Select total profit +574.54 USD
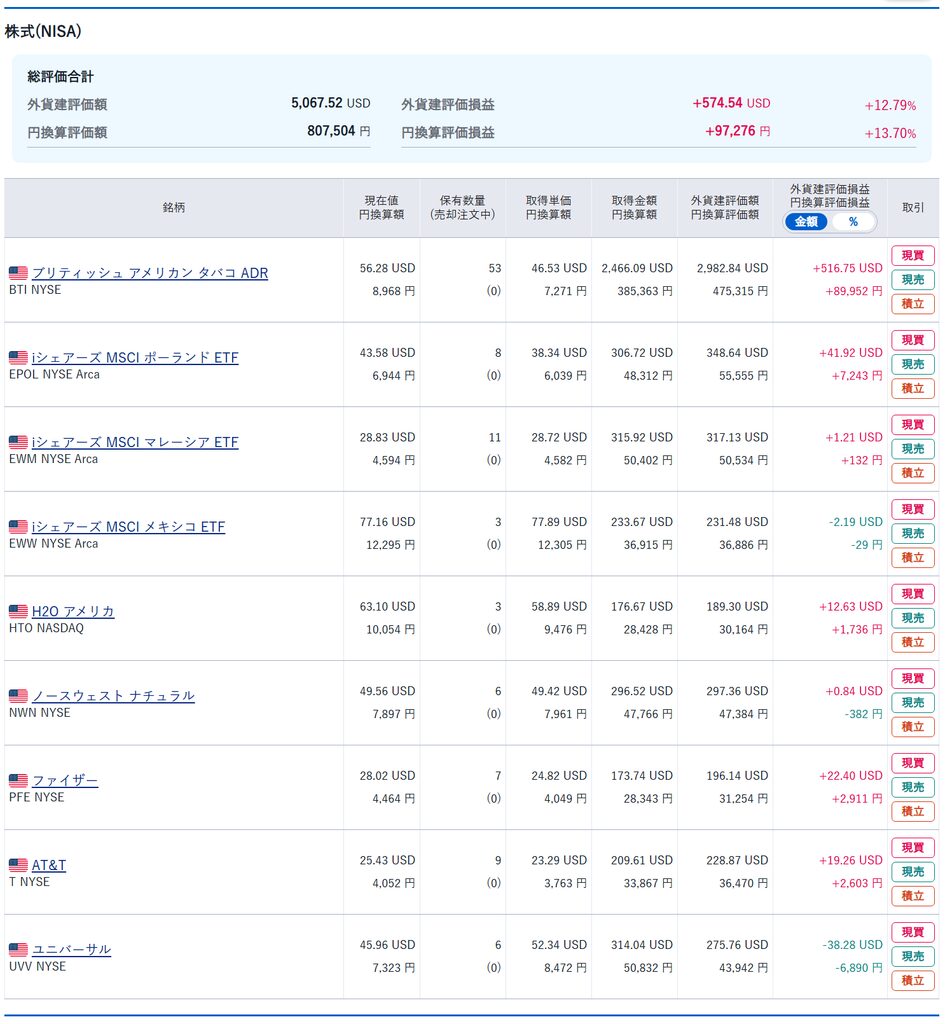950x1024 pixels. pos(731,103)
